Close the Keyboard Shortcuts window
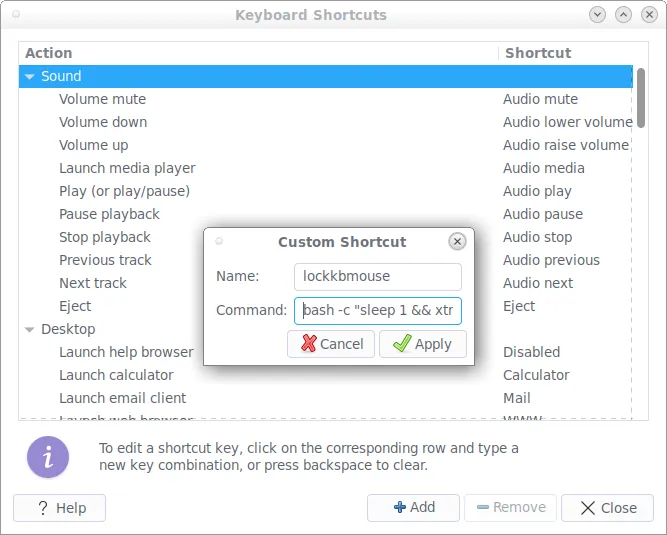 click(648, 15)
